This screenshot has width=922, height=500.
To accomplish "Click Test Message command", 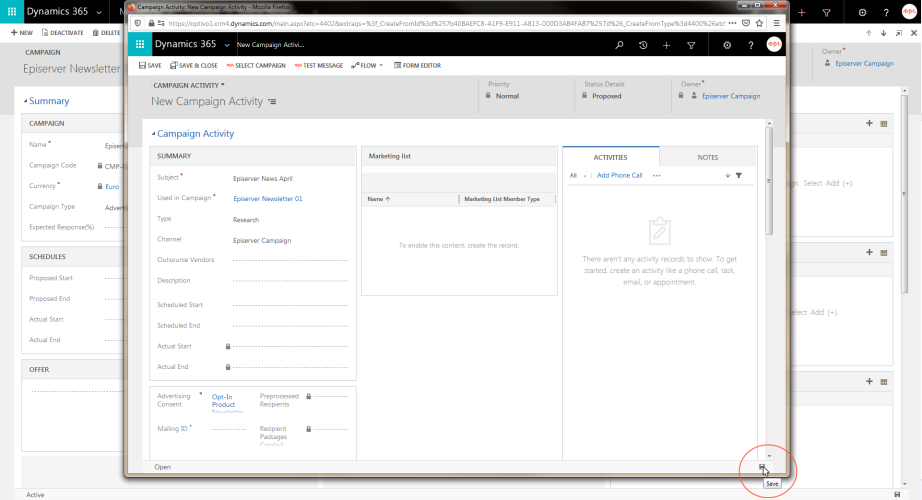I will 319,65.
